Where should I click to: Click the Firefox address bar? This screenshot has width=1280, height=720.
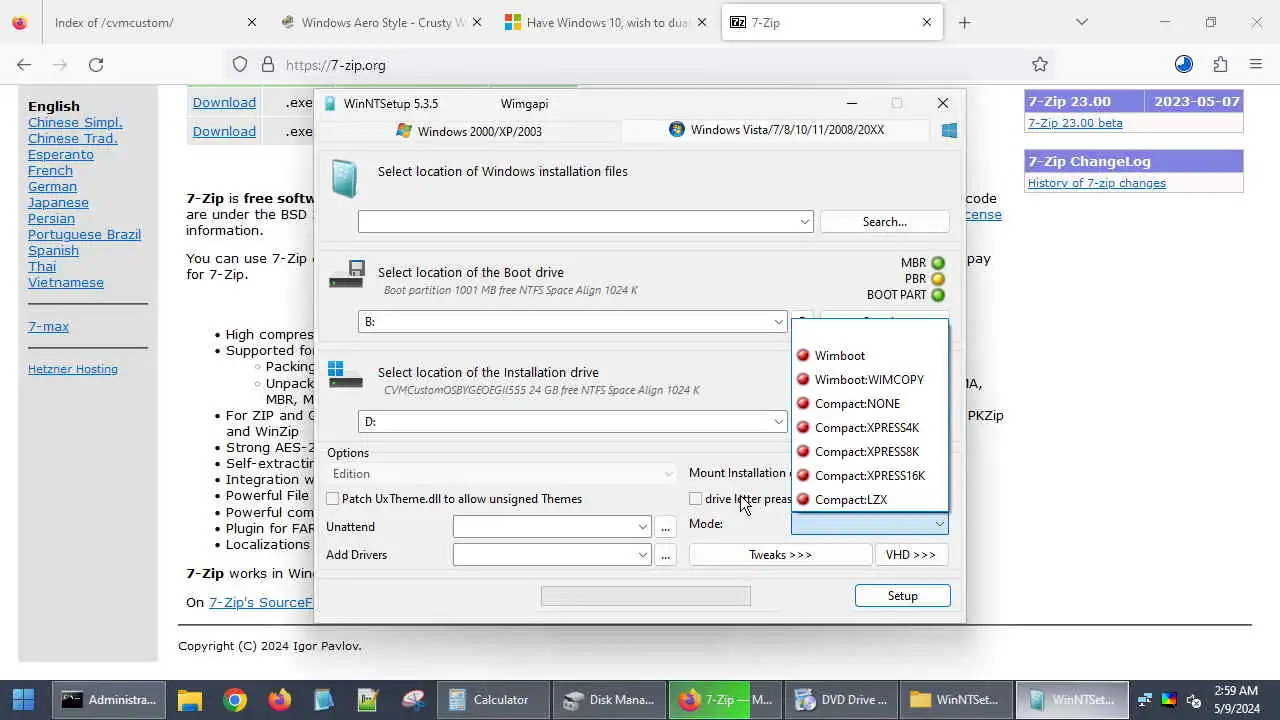[x=640, y=65]
